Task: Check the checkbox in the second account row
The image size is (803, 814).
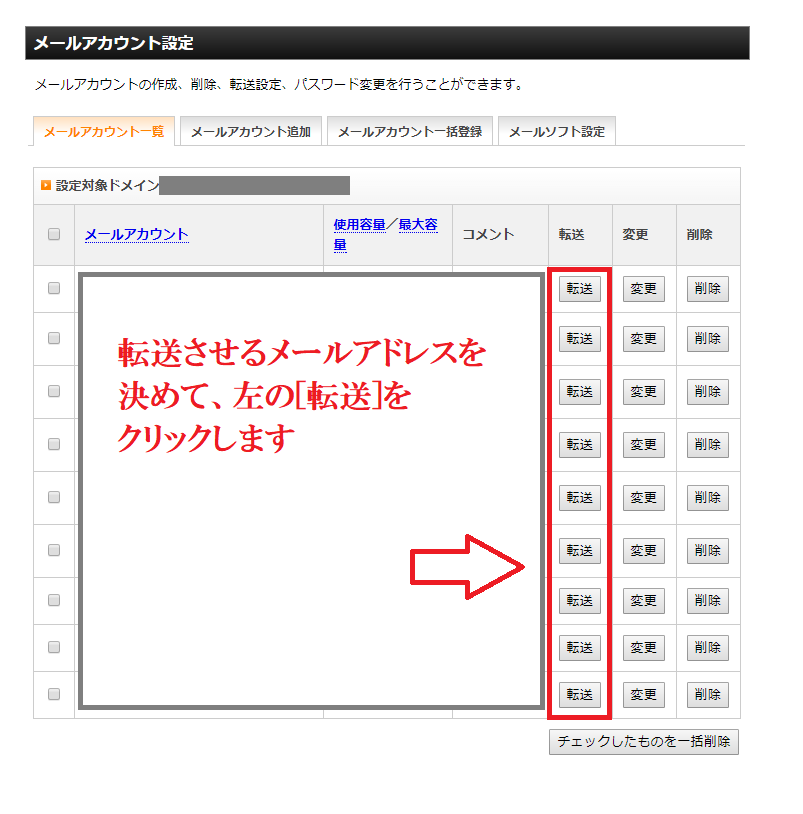Action: (54, 338)
